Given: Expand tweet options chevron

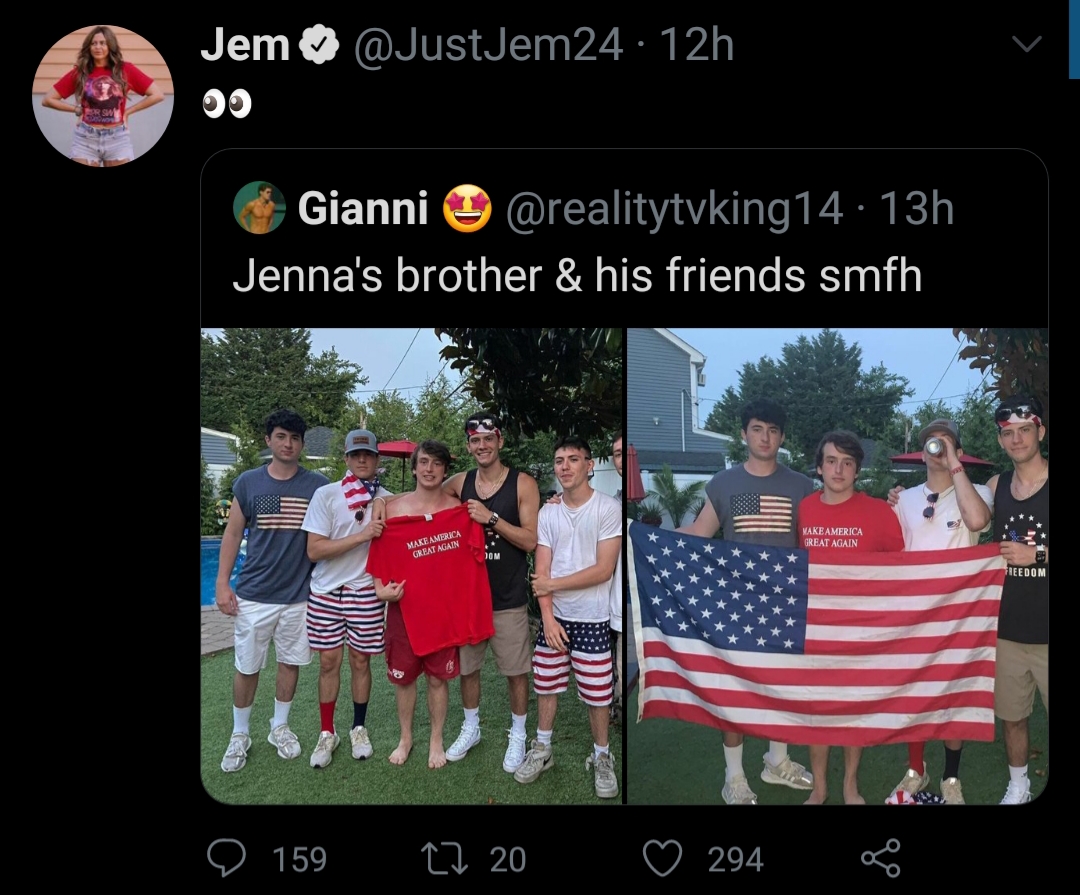Looking at the screenshot, I should pyautogui.click(x=1027, y=45).
